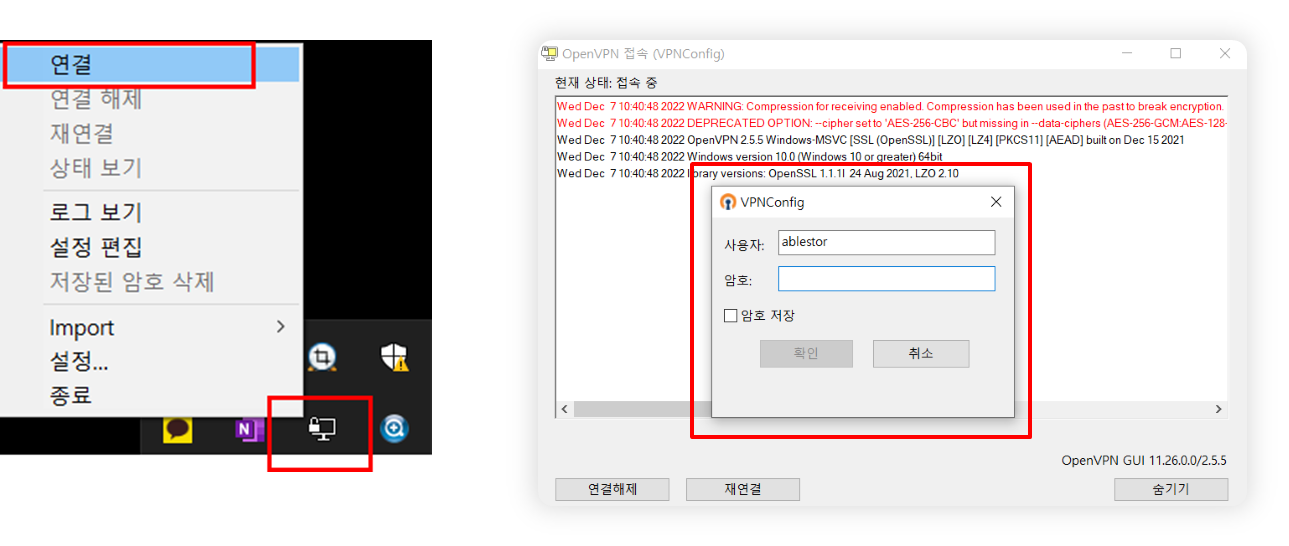The height and width of the screenshot is (546, 1289).
Task: Focus the 암호 password field
Action: [x=886, y=278]
